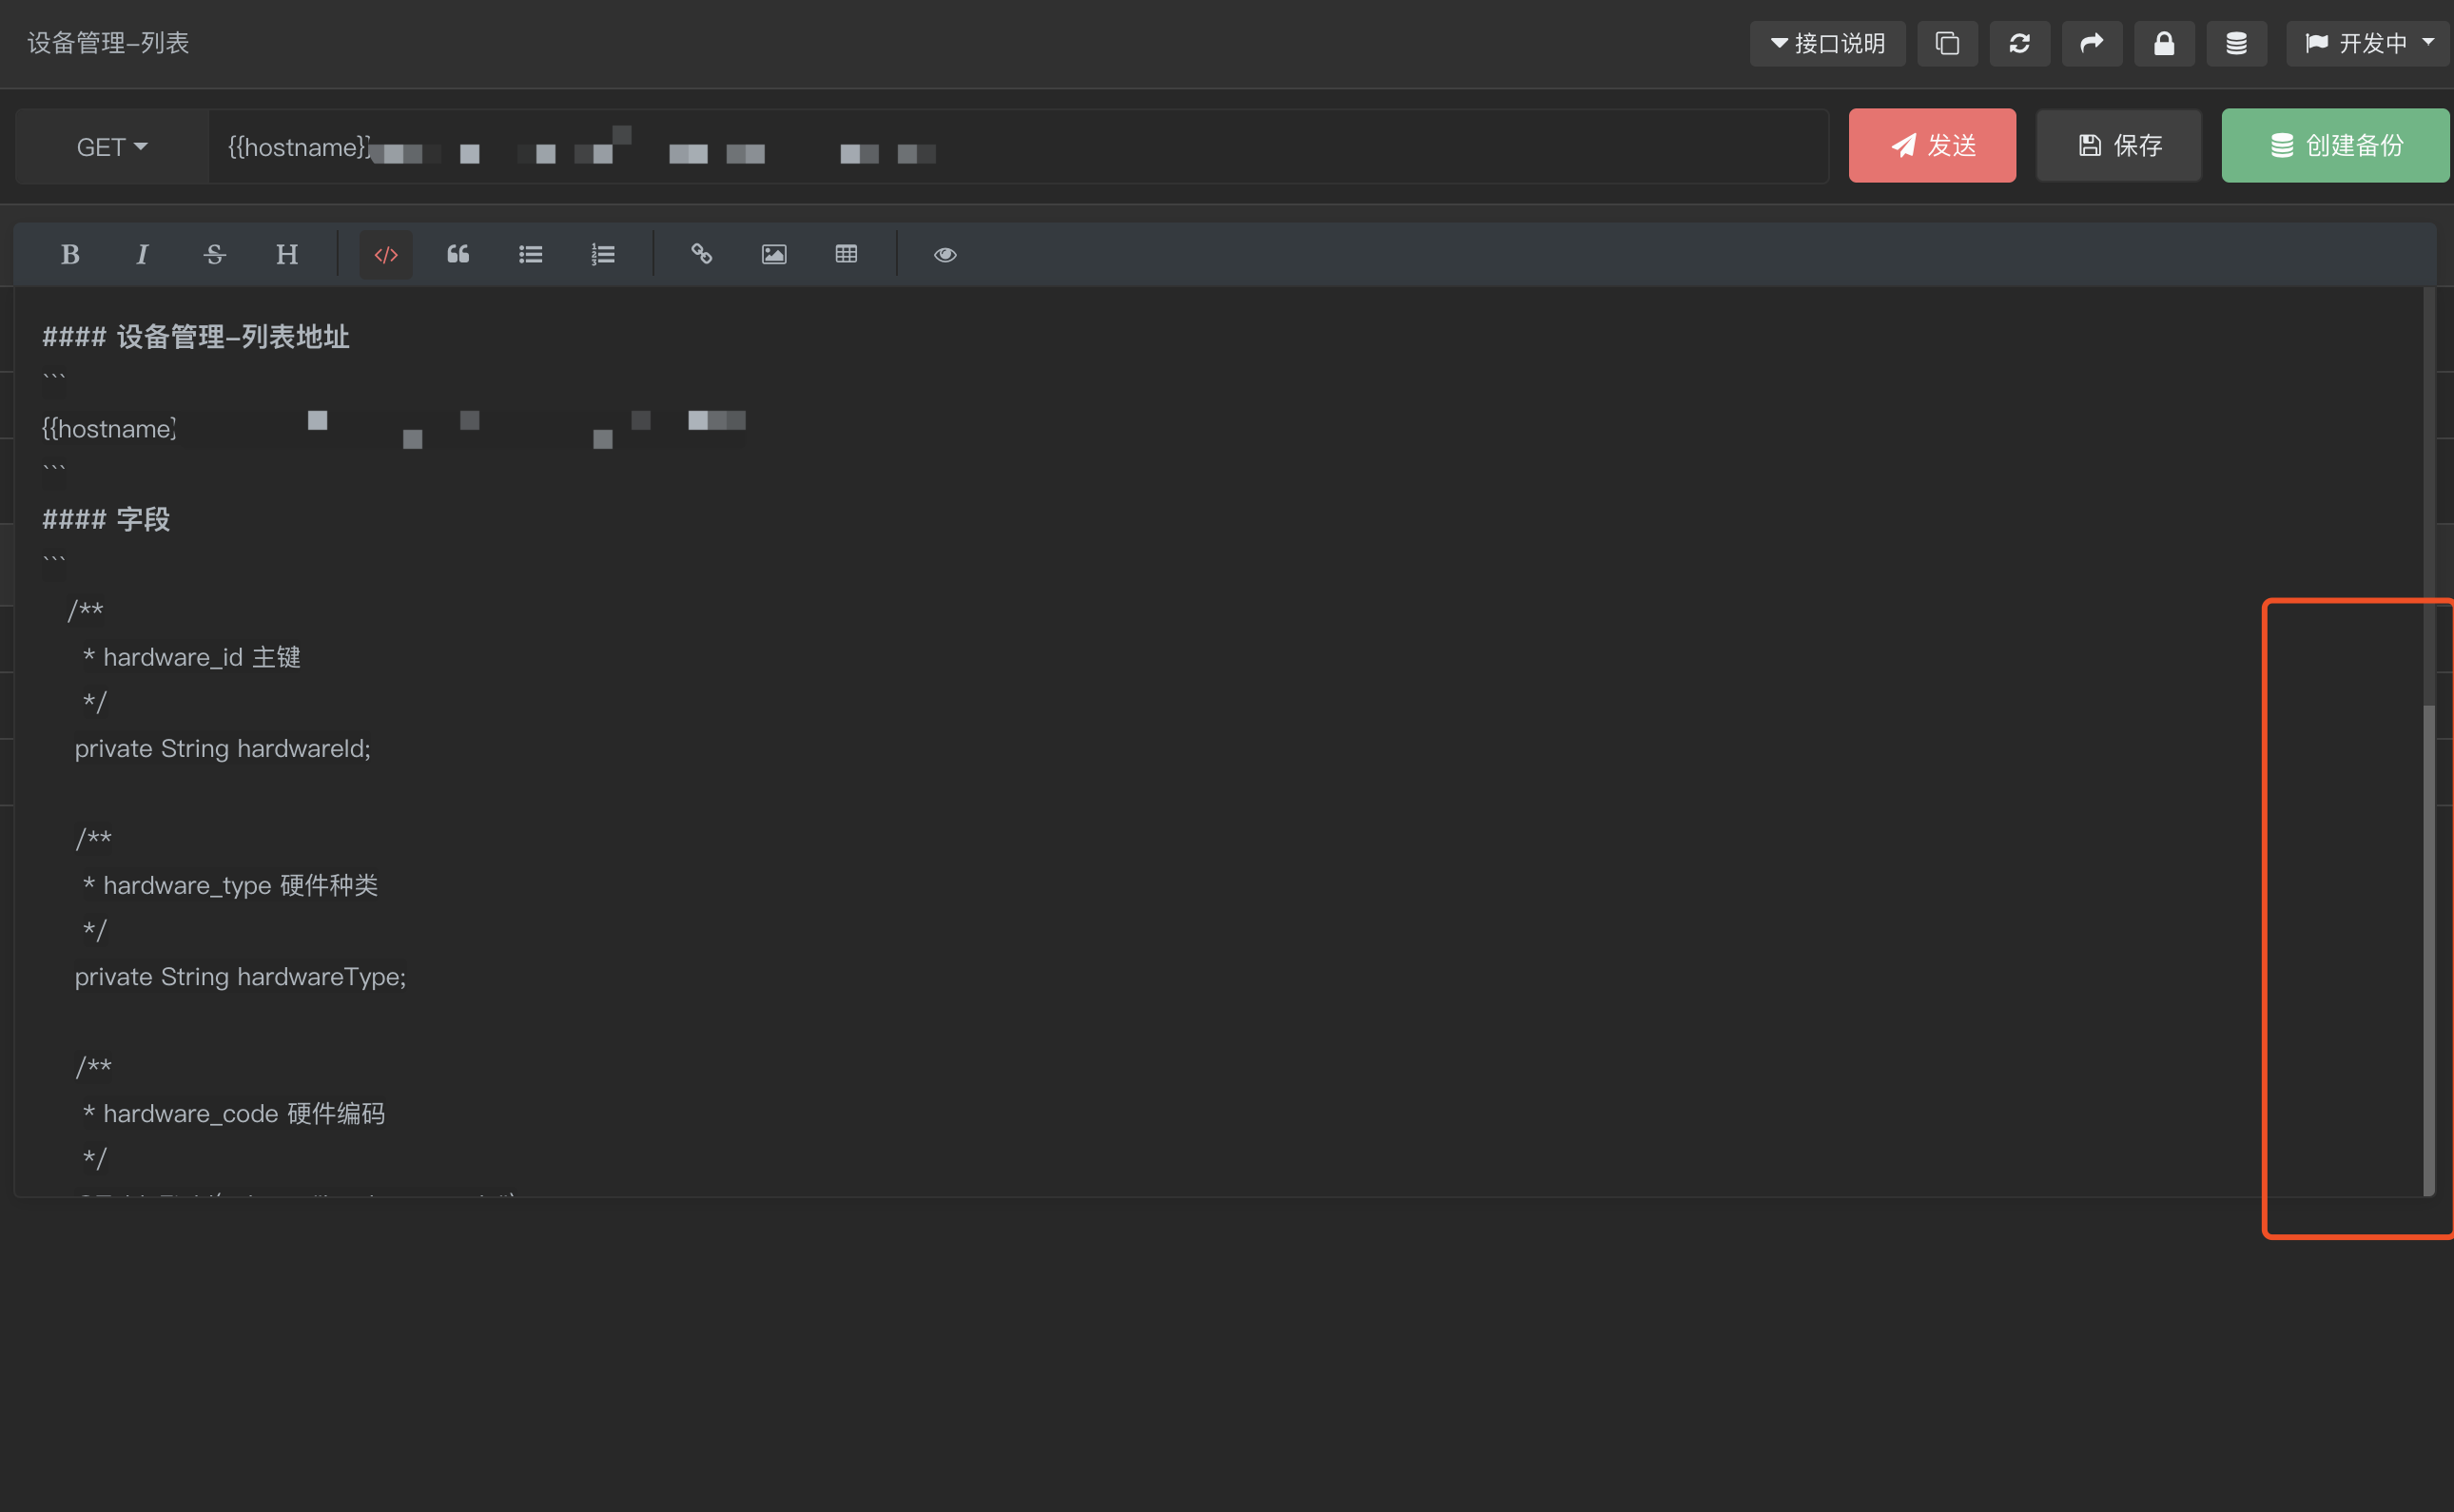The width and height of the screenshot is (2454, 1512).
Task: Click the 发送 send button
Action: 1932,145
